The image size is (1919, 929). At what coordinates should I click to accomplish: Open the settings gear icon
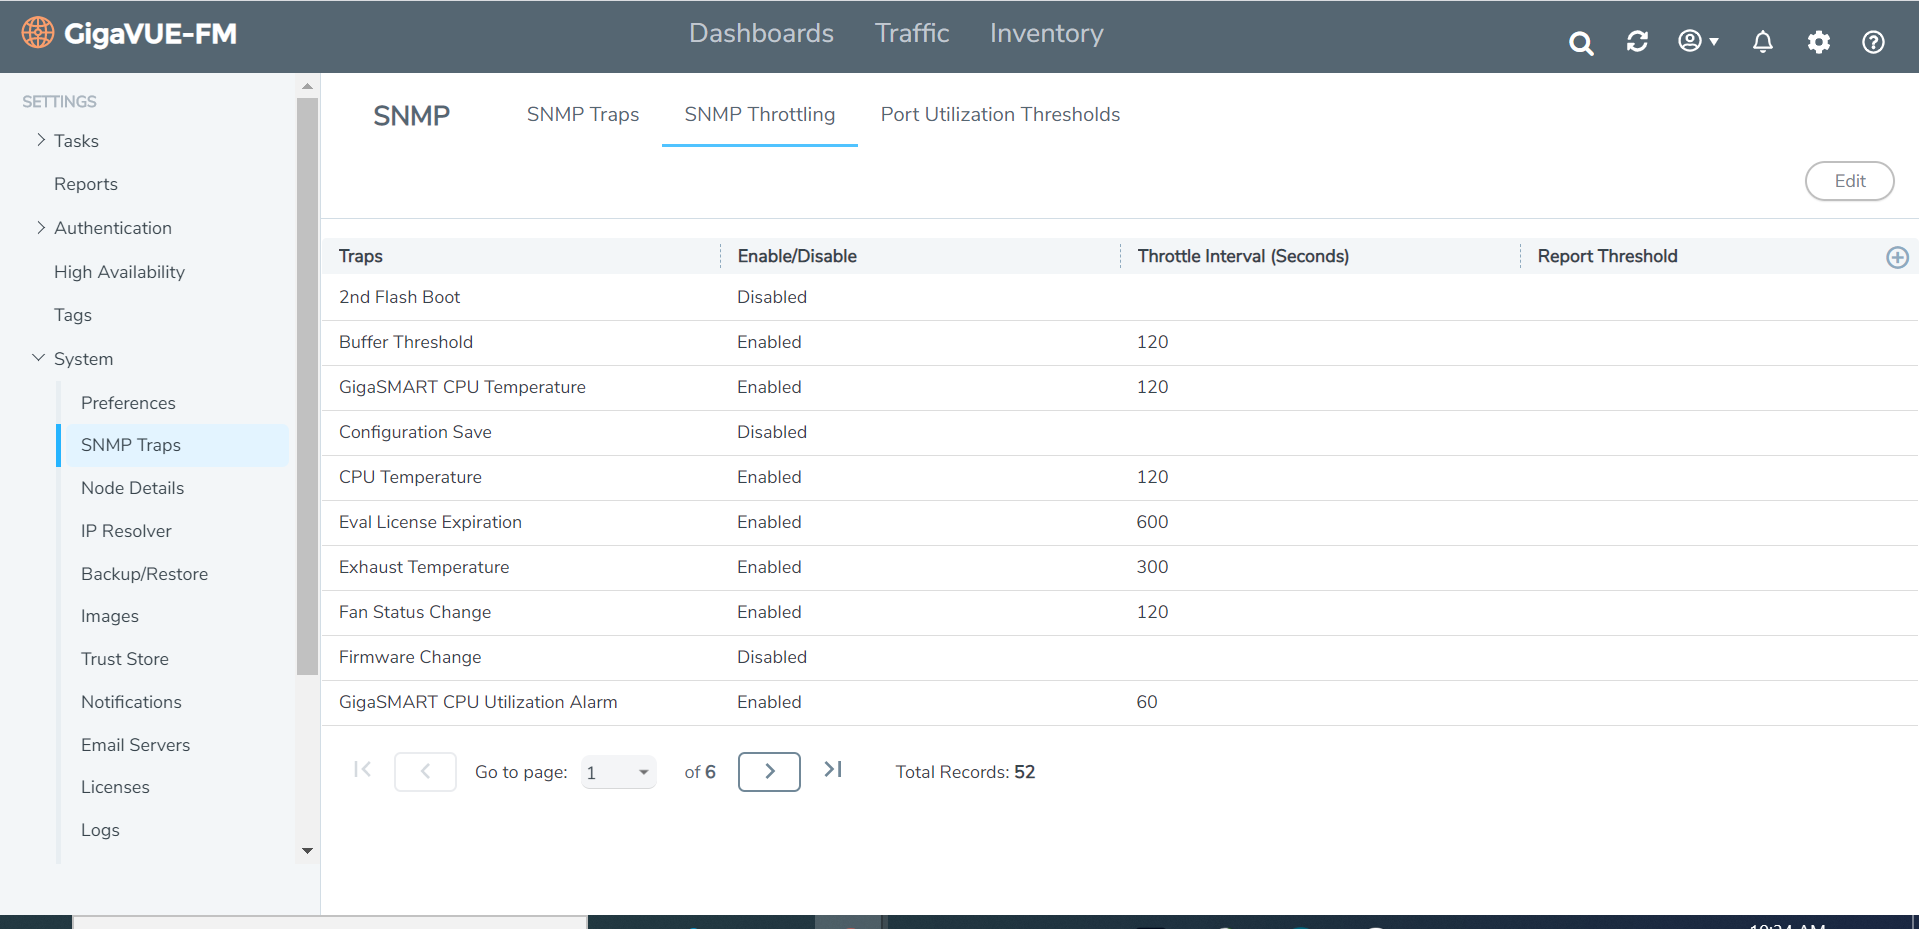1818,42
